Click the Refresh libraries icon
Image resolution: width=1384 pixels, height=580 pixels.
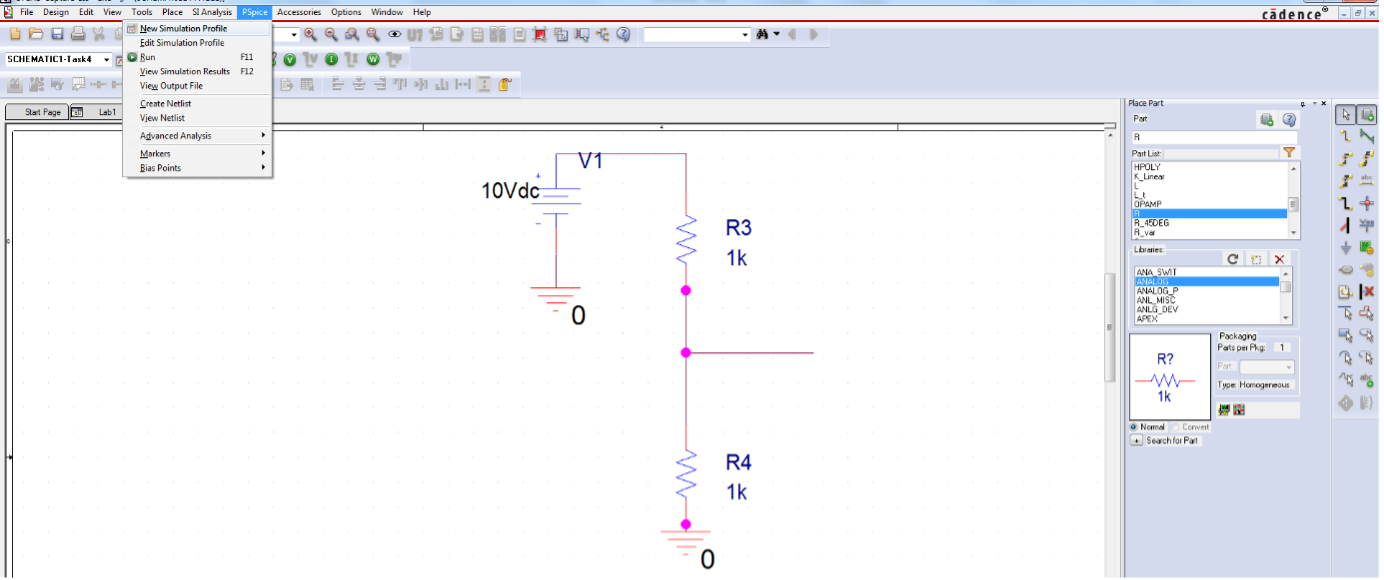tap(1233, 259)
